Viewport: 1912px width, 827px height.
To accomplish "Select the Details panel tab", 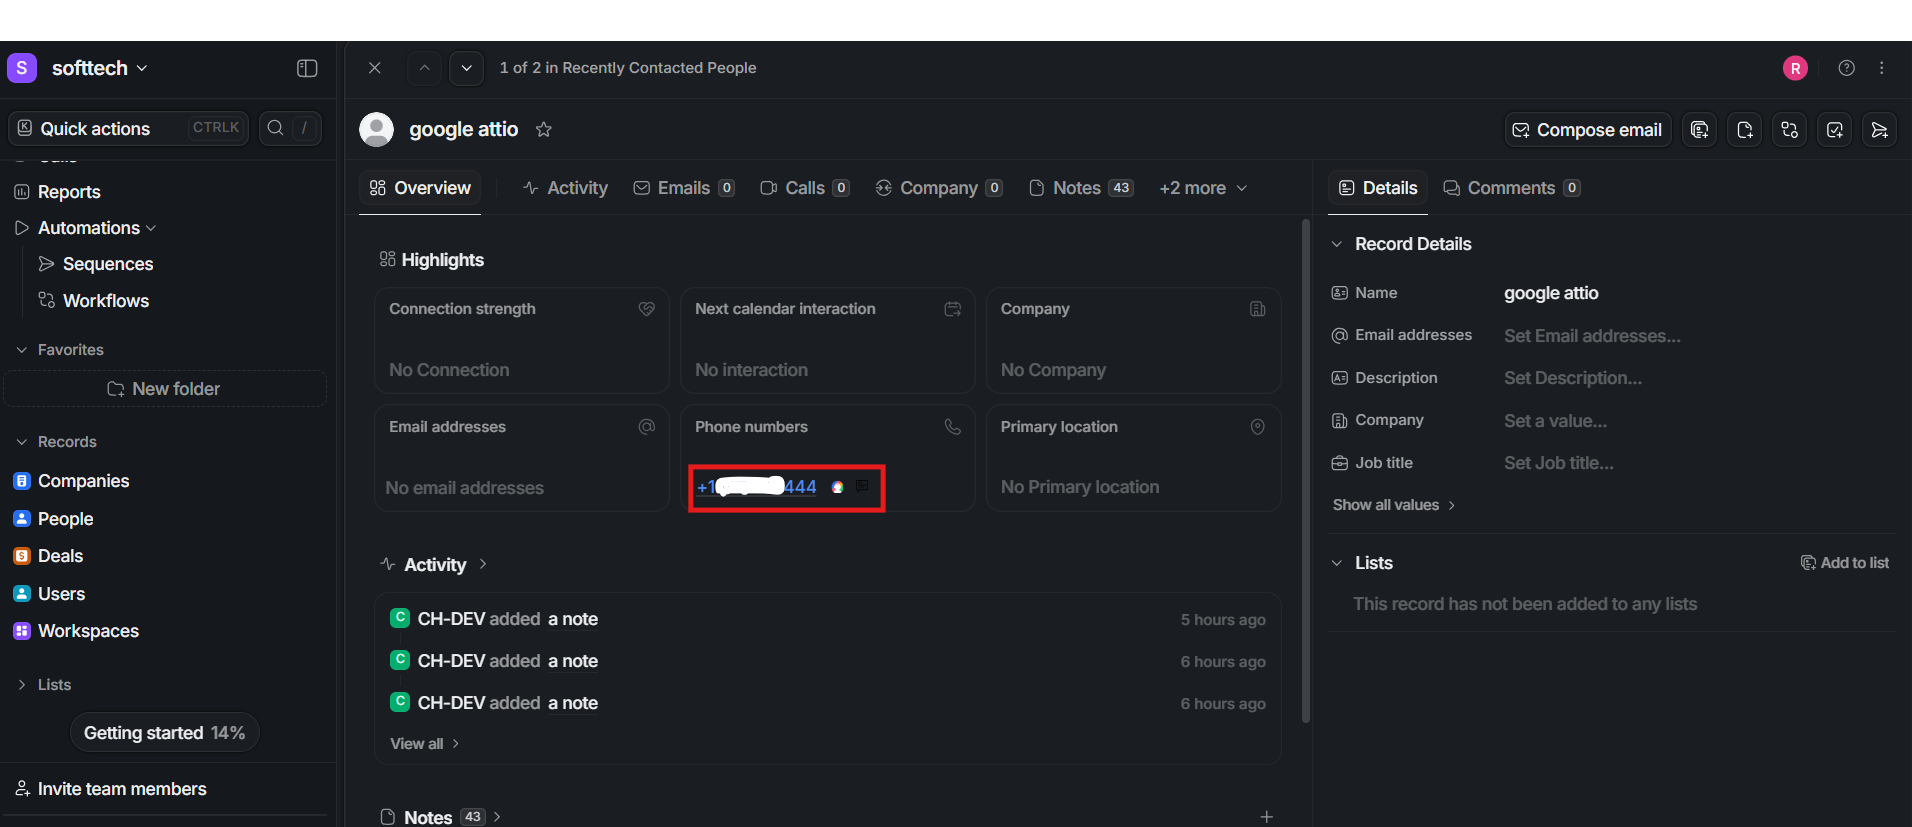I will click(x=1378, y=188).
